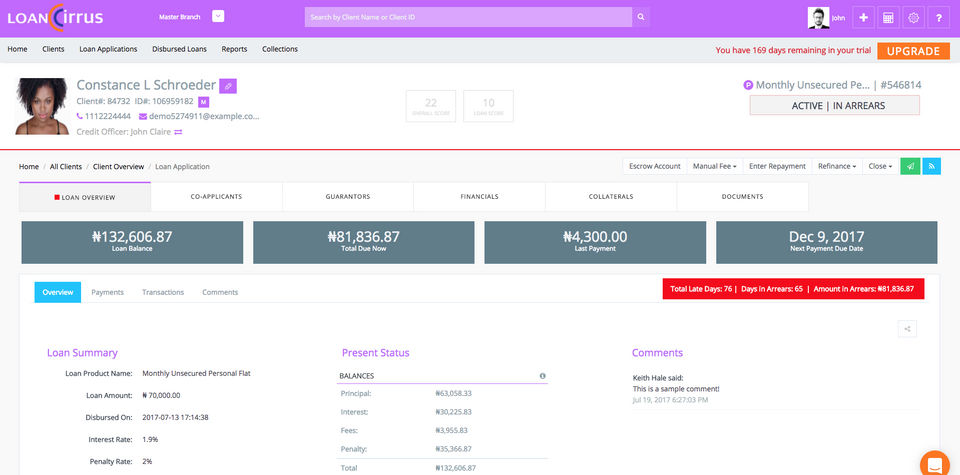Viewport: 960px width, 475px height.
Task: Switch to the Guarantors tab
Action: [x=348, y=196]
